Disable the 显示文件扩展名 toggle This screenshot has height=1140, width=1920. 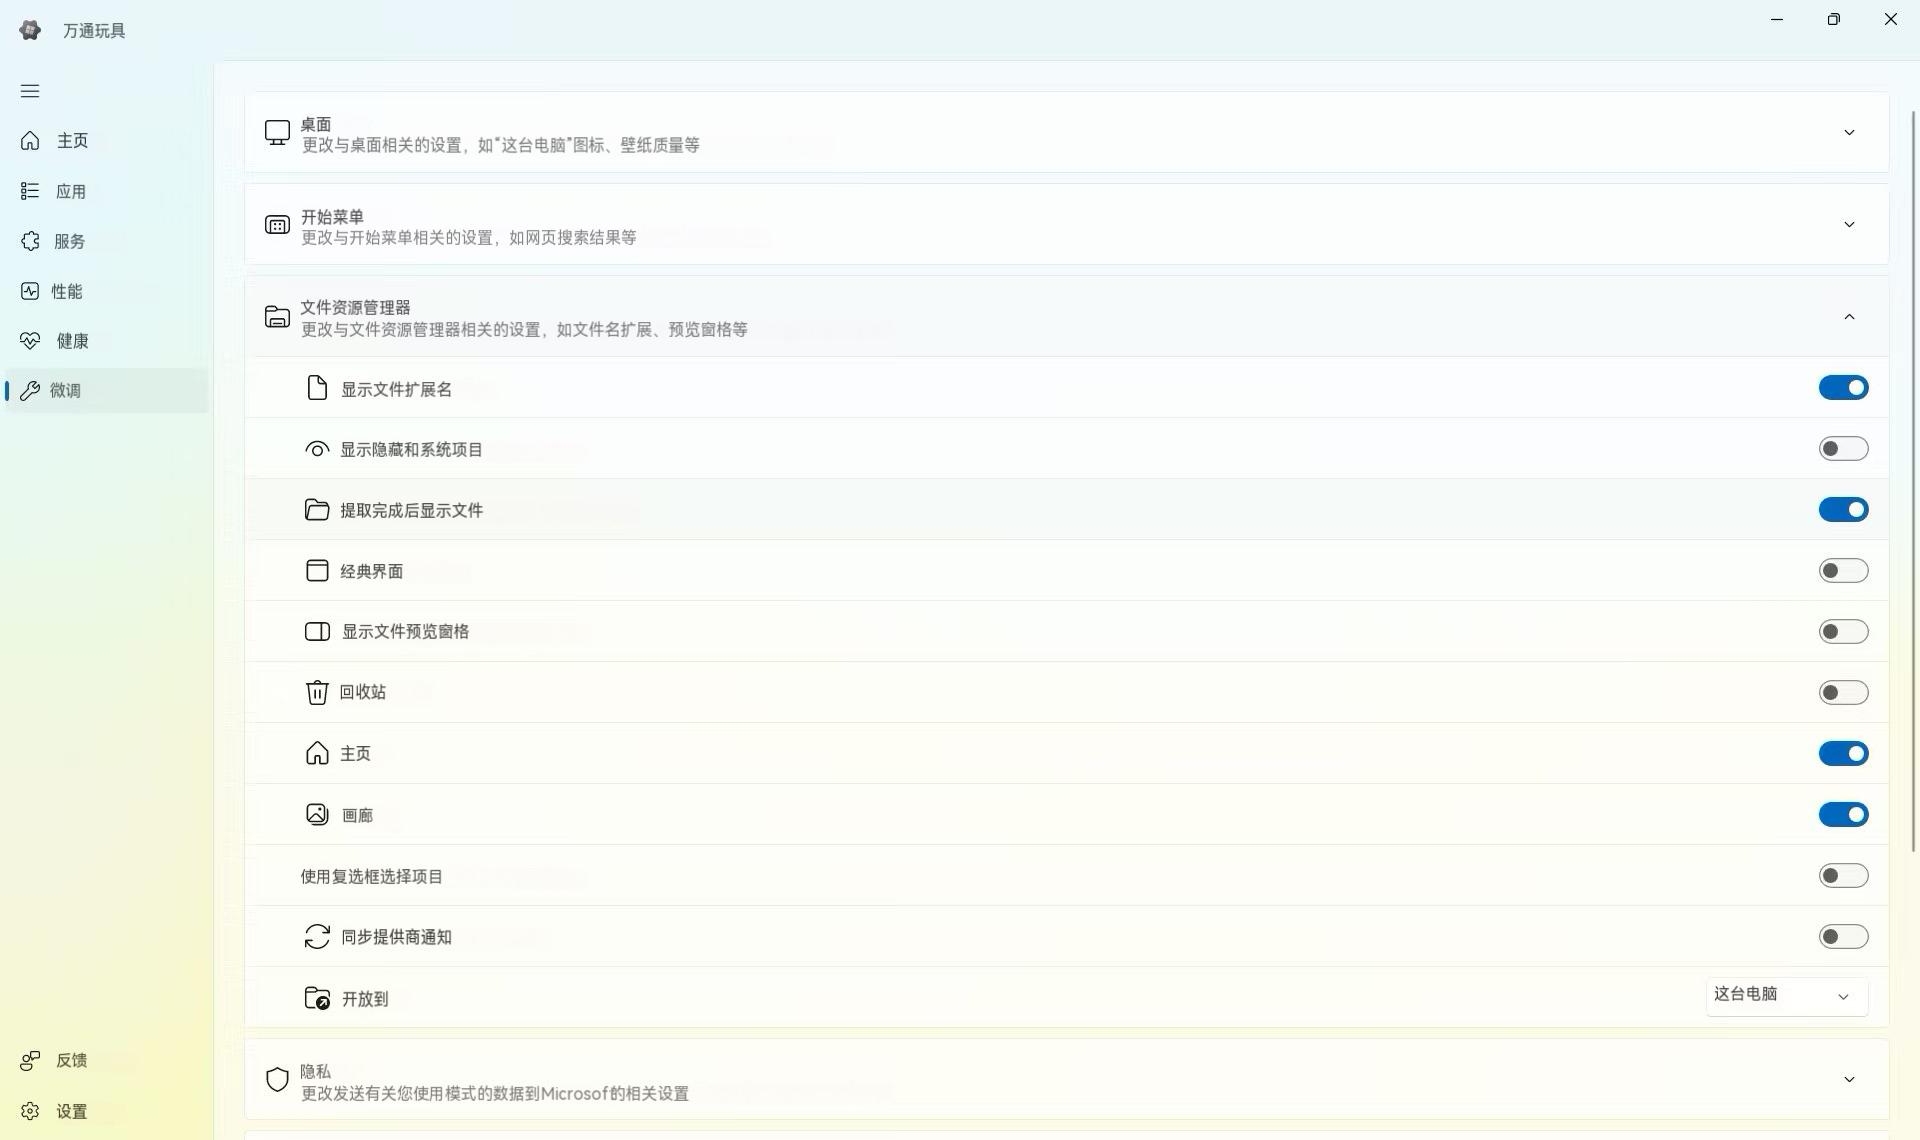point(1843,388)
